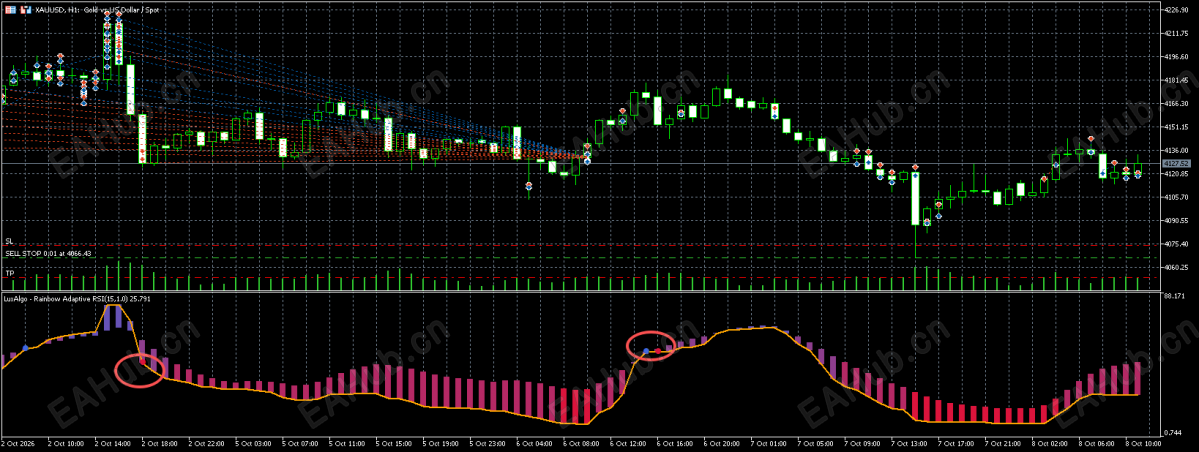Viewport: 1199px width, 452px height.
Task: Click price scale value 4120.85
Action: pyautogui.click(x=1175, y=174)
